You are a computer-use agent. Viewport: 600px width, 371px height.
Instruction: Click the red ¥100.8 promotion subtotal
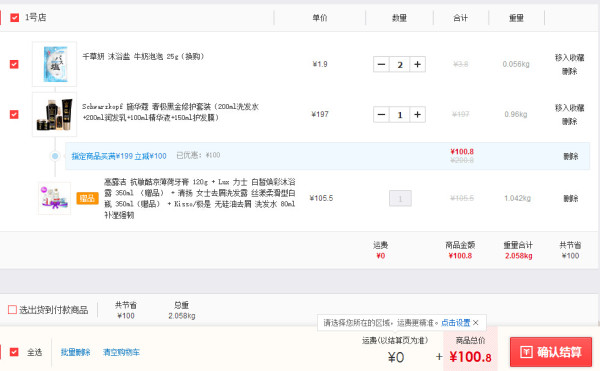[x=462, y=151]
